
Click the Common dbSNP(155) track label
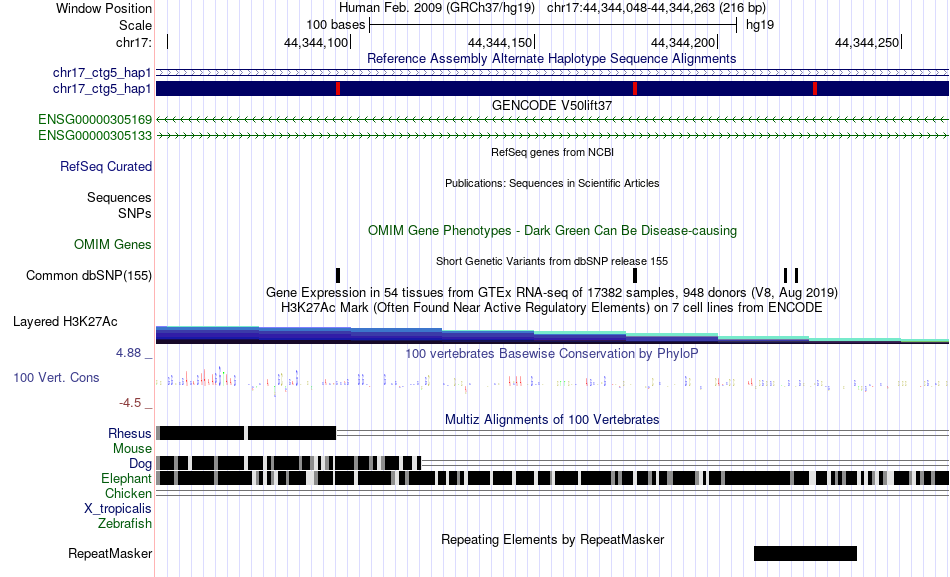tap(88, 276)
